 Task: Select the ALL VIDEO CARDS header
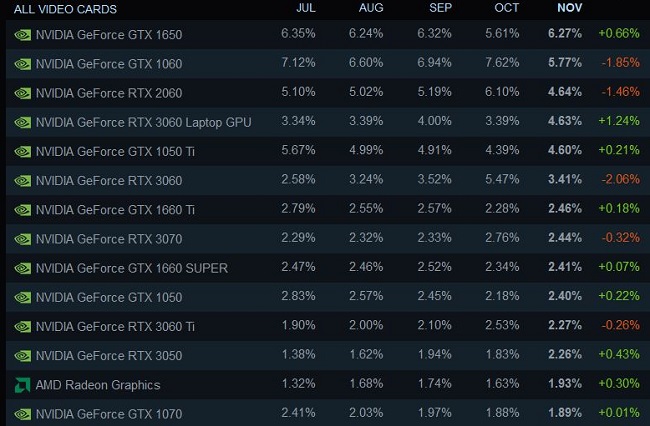pos(65,9)
